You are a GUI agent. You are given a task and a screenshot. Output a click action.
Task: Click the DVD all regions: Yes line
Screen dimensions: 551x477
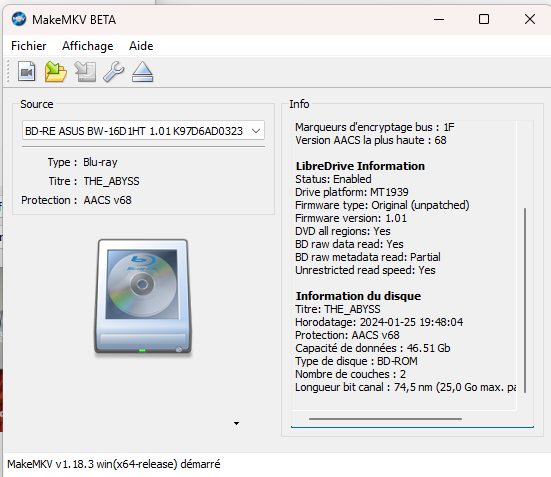(343, 231)
